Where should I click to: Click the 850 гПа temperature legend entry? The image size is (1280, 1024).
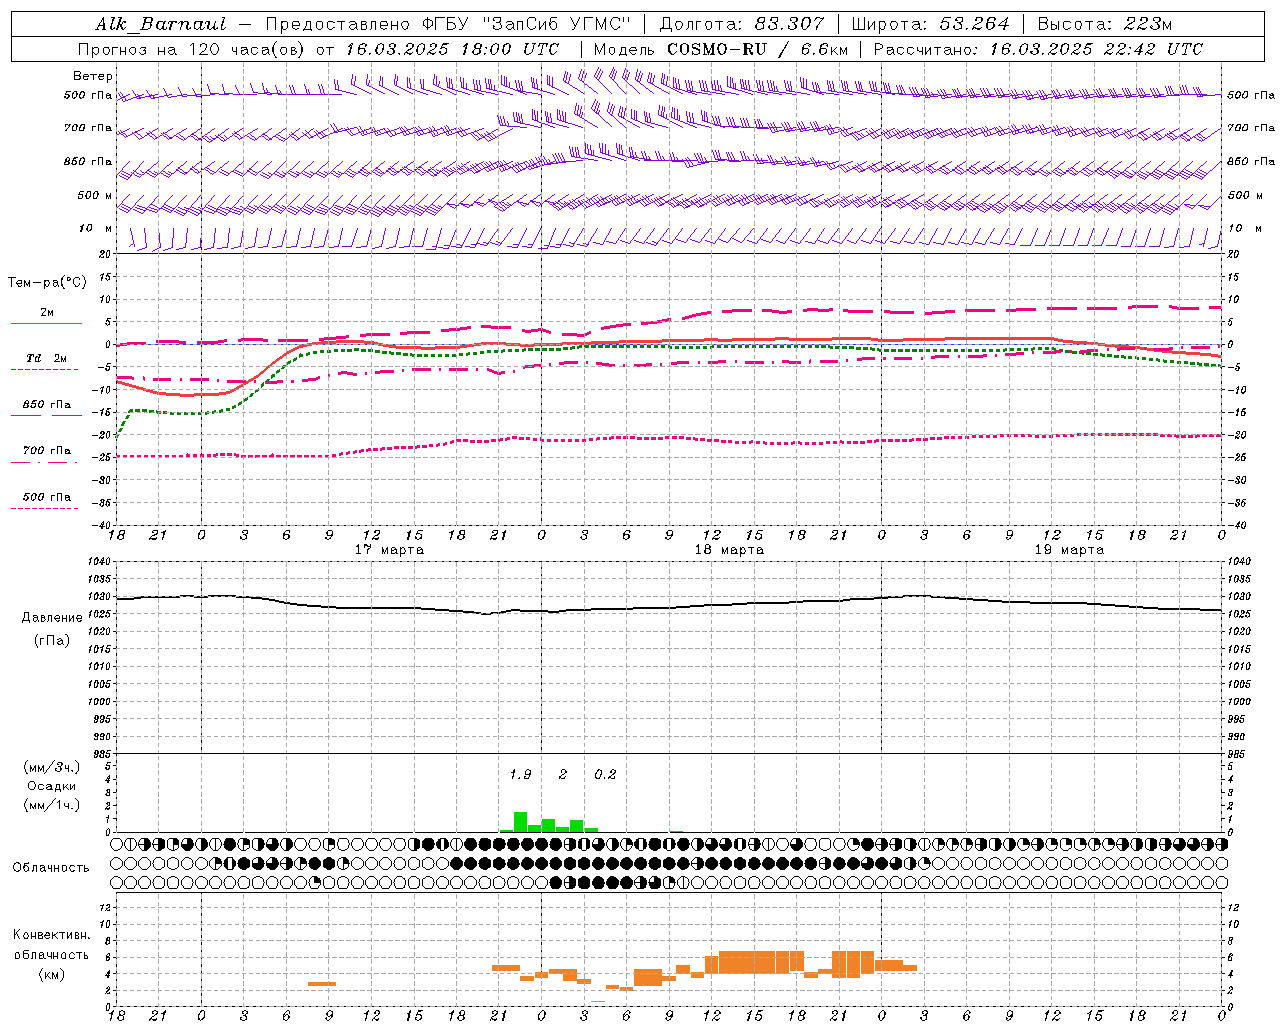[47, 405]
